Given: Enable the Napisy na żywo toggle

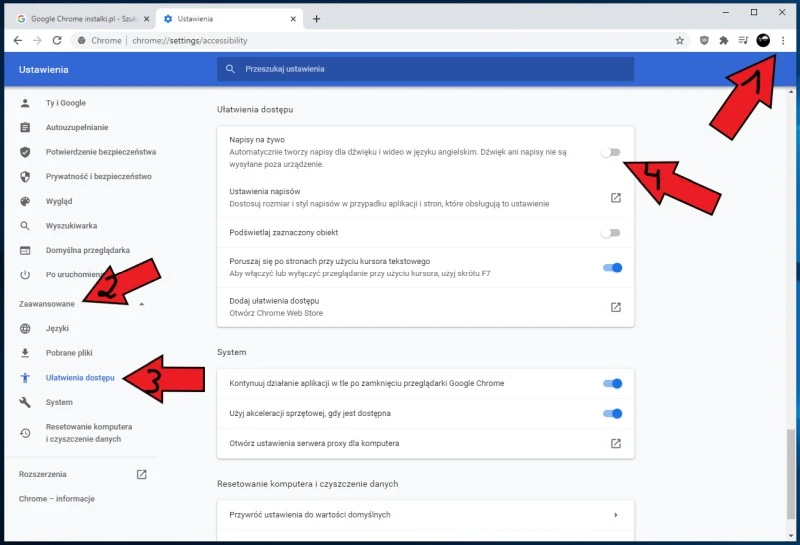Looking at the screenshot, I should [x=611, y=152].
